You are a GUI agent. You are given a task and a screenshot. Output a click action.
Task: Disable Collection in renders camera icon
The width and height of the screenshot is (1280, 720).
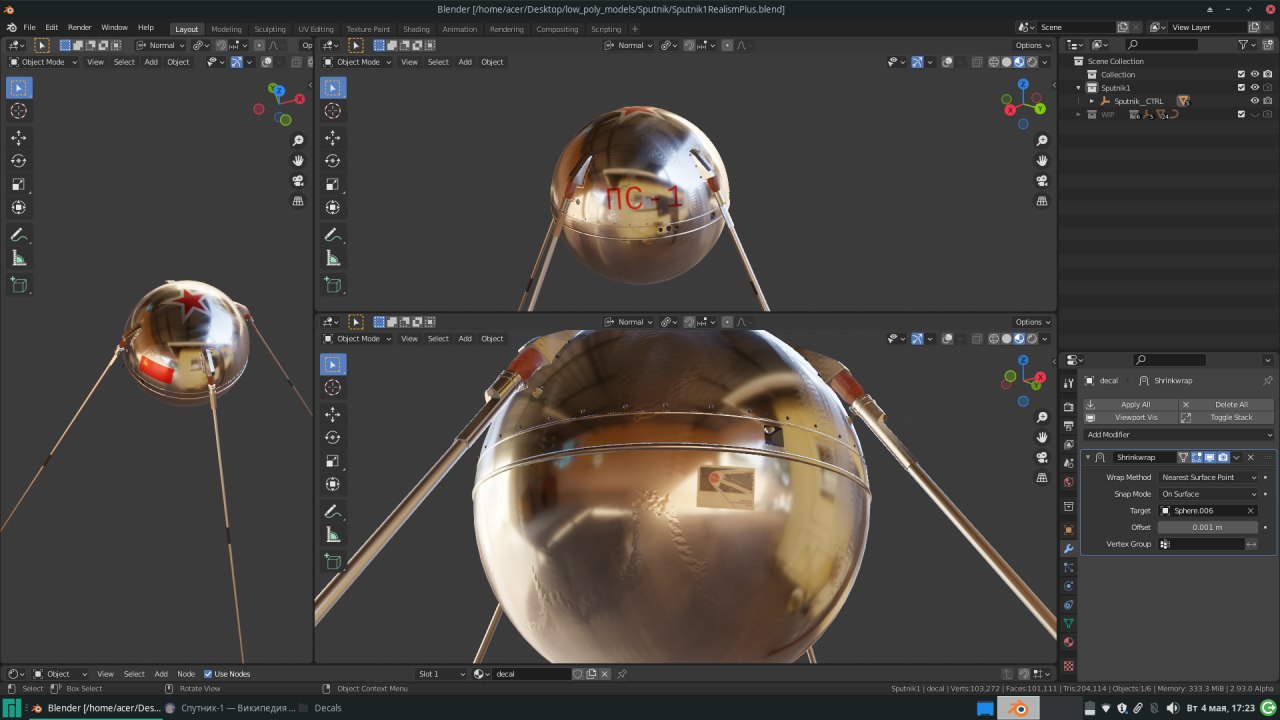pos(1268,74)
